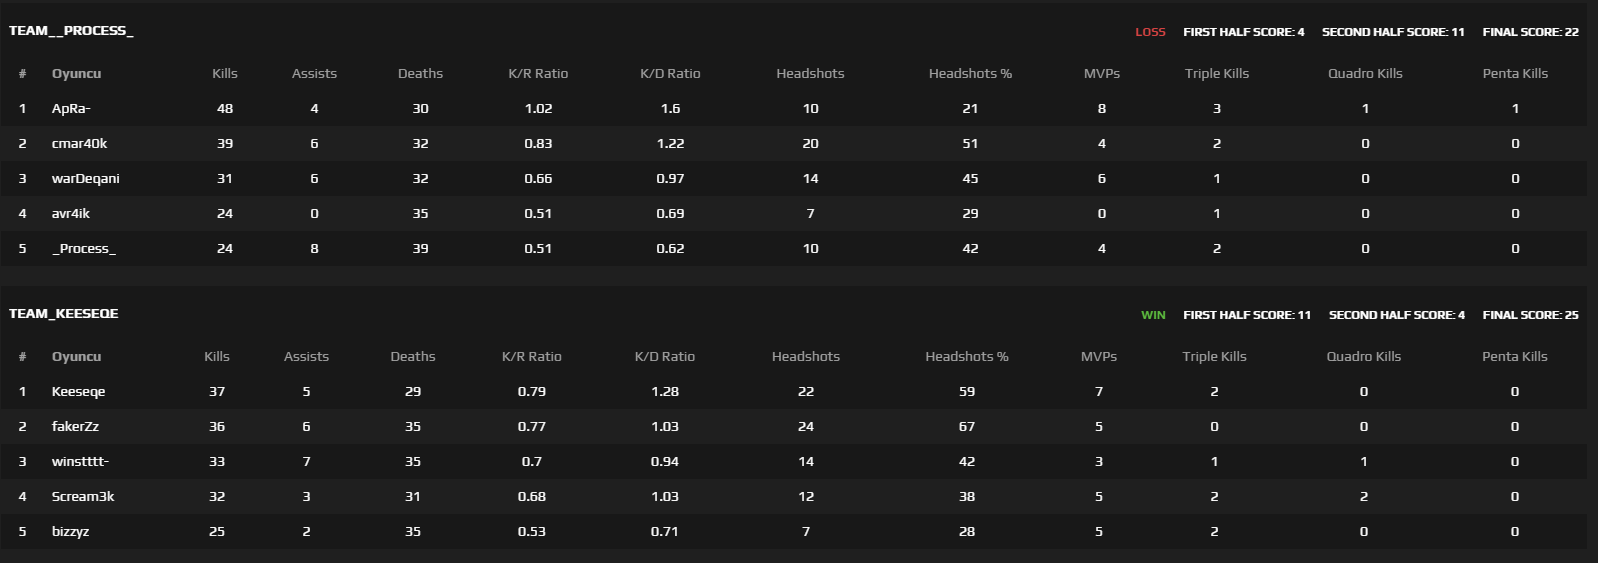Sort TEAM__PROCESS_ table by Kills header
The height and width of the screenshot is (563, 1598).
225,73
